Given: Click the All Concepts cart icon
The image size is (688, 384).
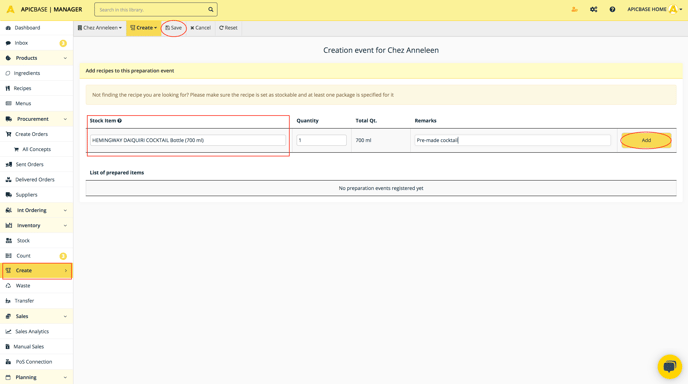Looking at the screenshot, I should coord(16,149).
